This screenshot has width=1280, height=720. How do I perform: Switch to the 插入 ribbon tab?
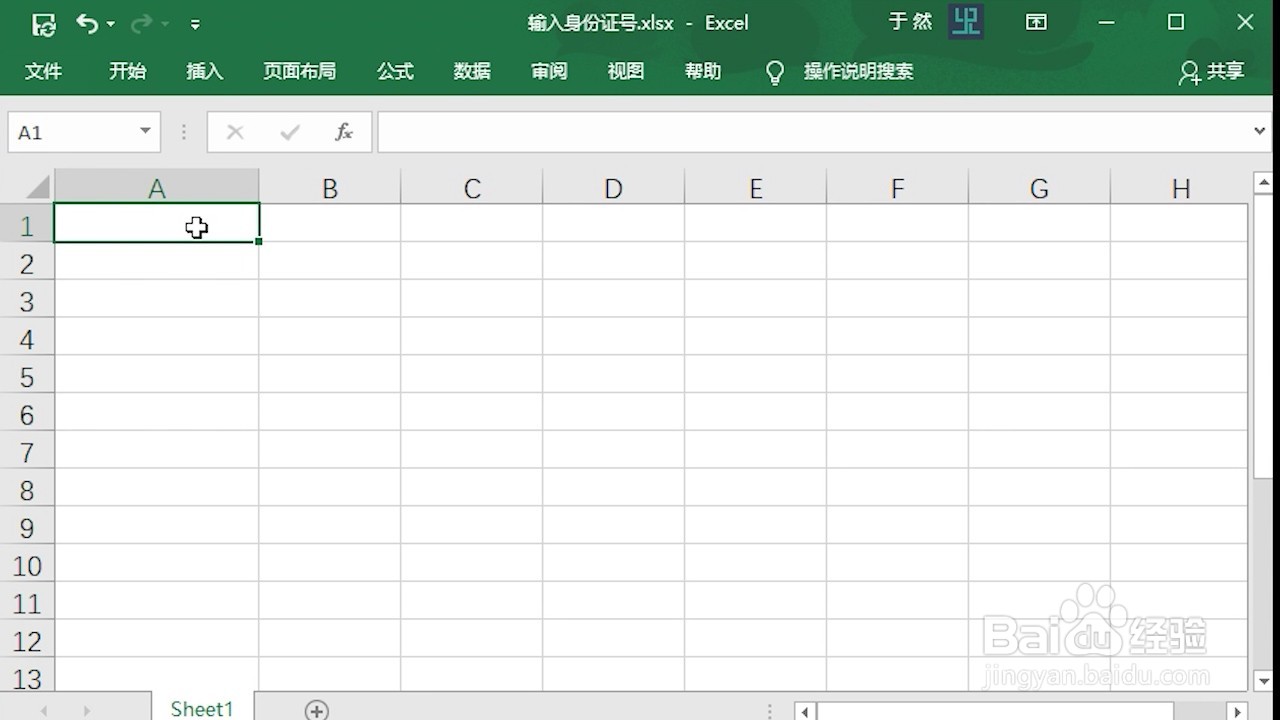(204, 71)
